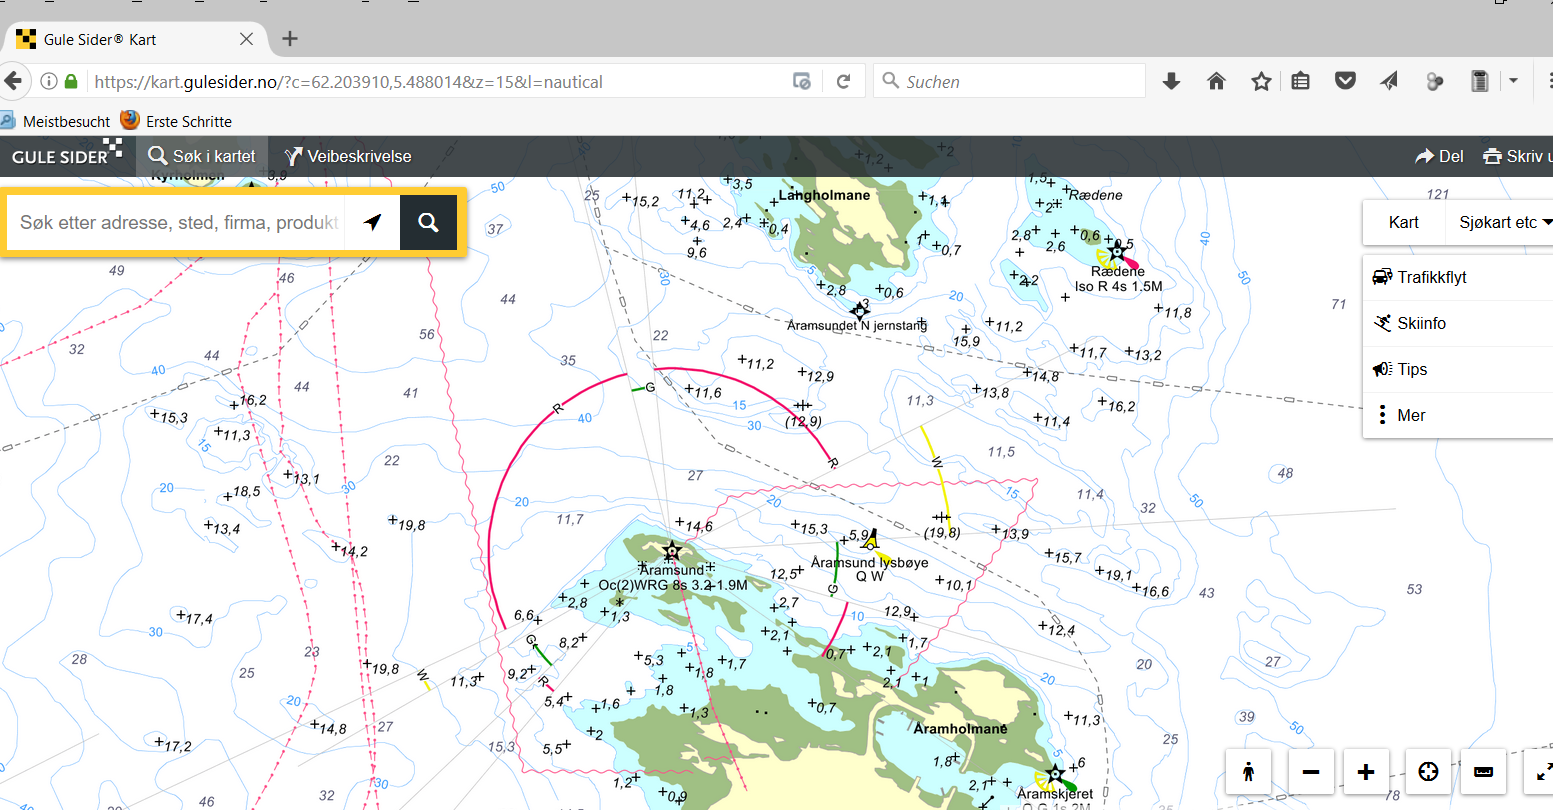The width and height of the screenshot is (1553, 810).
Task: Toggle the Tips layer option
Action: click(x=1411, y=369)
